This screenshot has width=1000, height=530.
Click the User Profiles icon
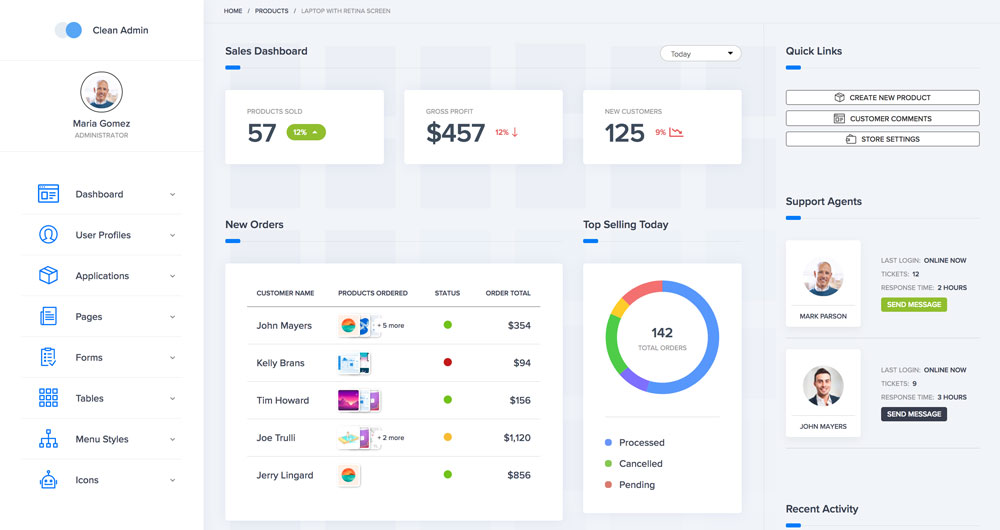pyautogui.click(x=48, y=235)
